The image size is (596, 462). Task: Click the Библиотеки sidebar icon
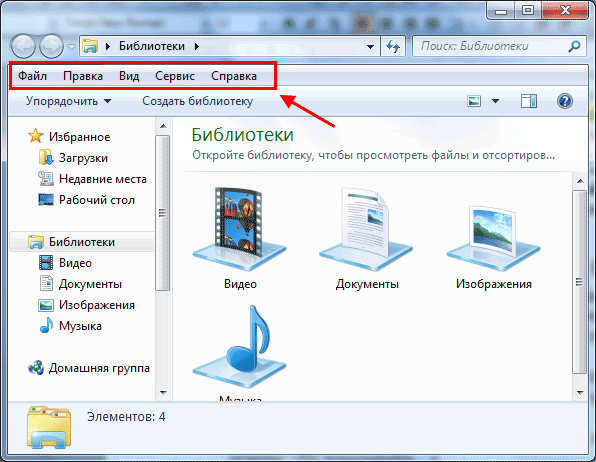(36, 242)
